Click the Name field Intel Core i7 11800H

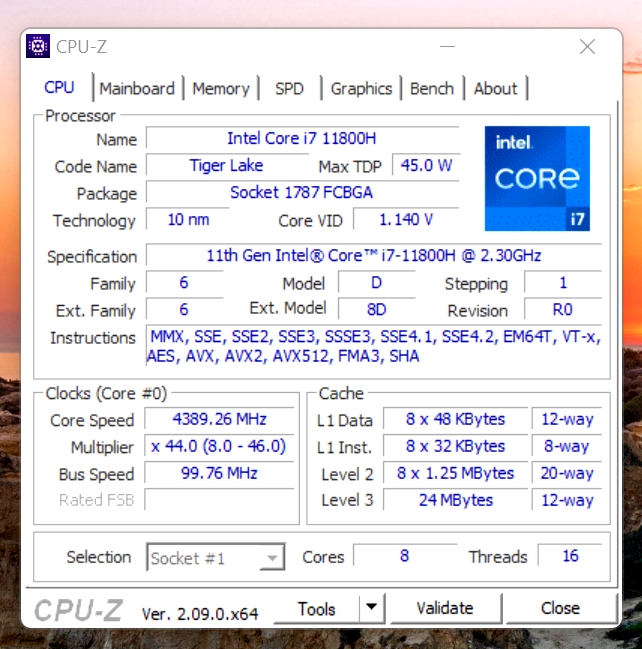tap(302, 138)
